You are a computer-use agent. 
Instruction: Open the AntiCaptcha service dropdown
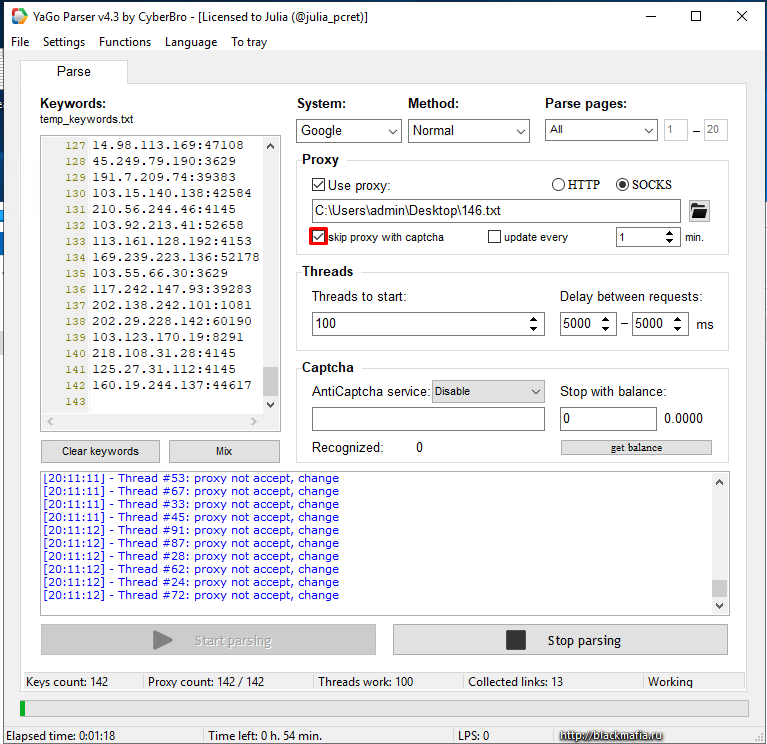click(488, 391)
